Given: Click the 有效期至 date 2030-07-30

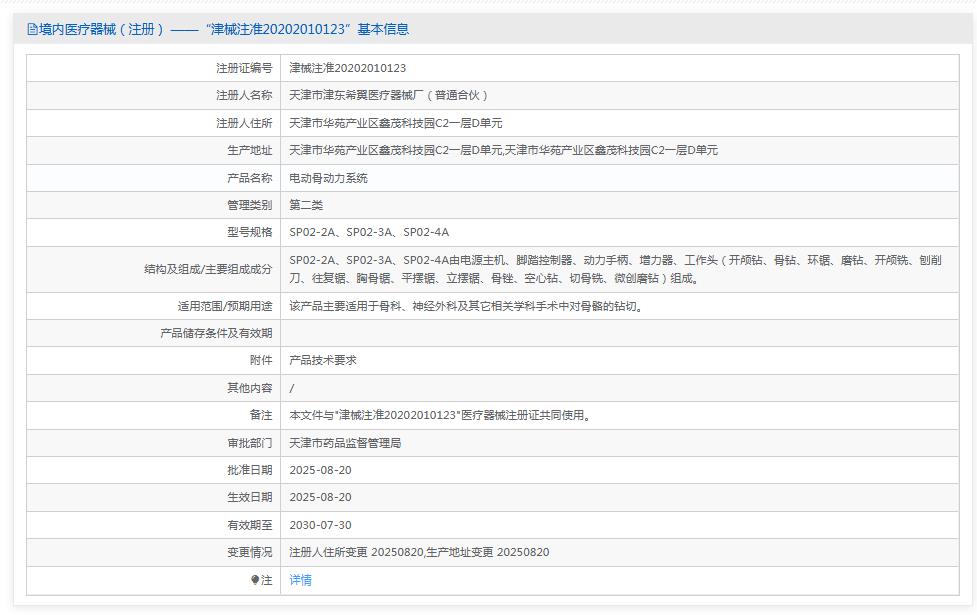Looking at the screenshot, I should click(325, 523).
